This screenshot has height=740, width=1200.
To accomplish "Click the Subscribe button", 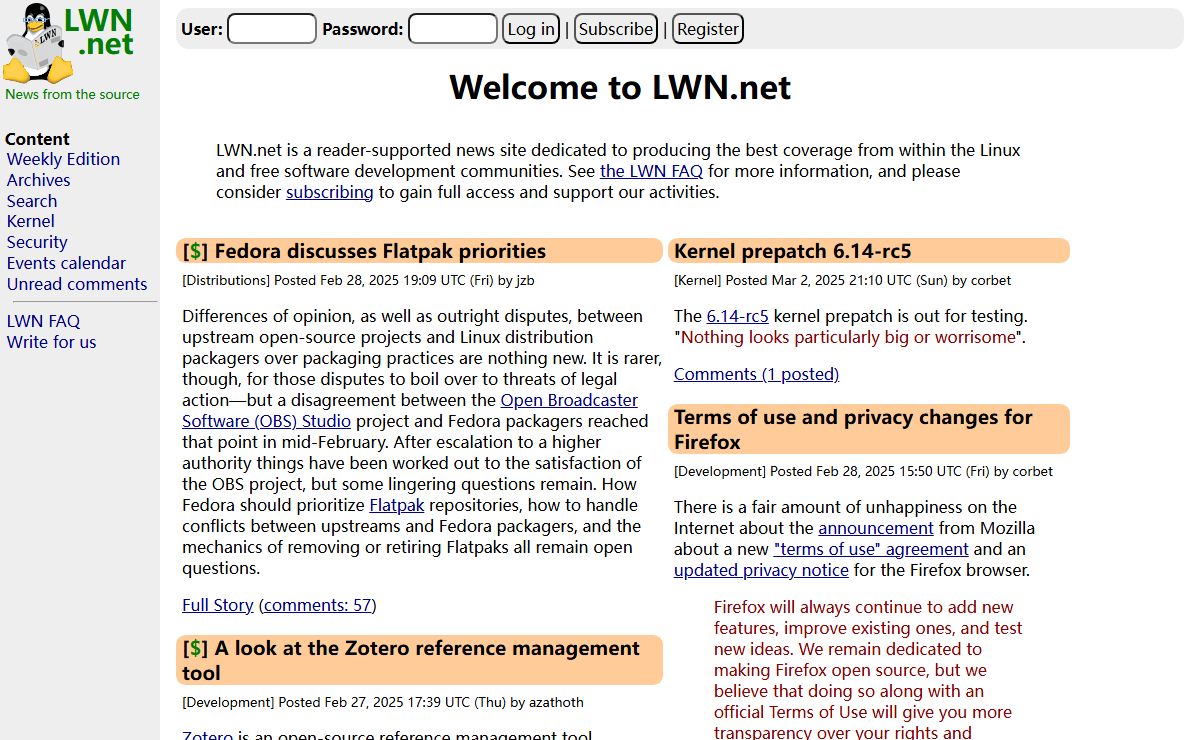I will 616,29.
